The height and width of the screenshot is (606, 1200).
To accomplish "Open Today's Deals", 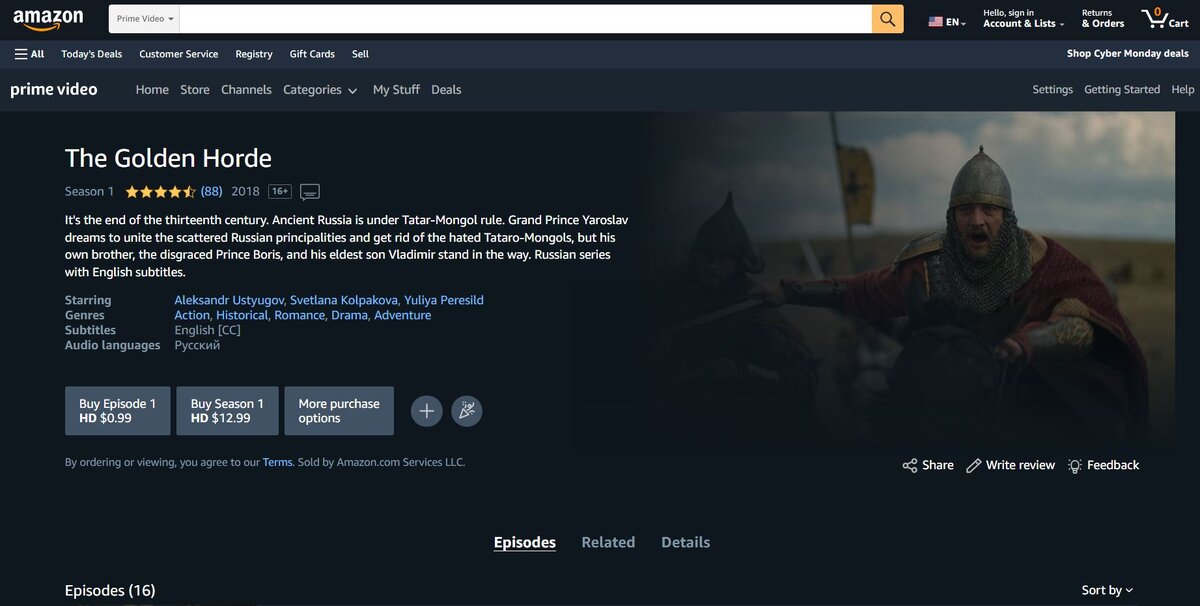I will pos(91,54).
